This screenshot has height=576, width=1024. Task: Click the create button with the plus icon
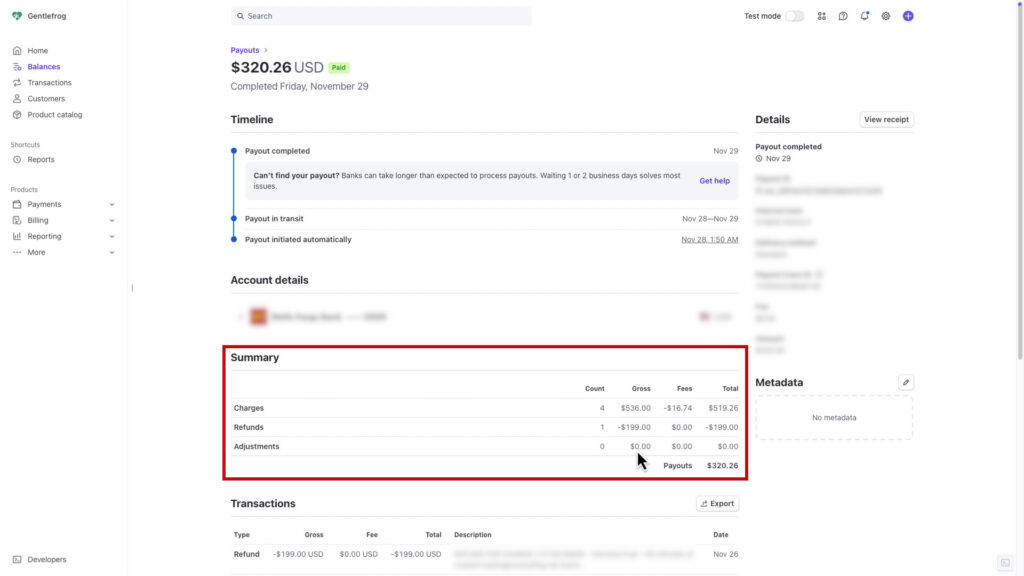pos(908,16)
